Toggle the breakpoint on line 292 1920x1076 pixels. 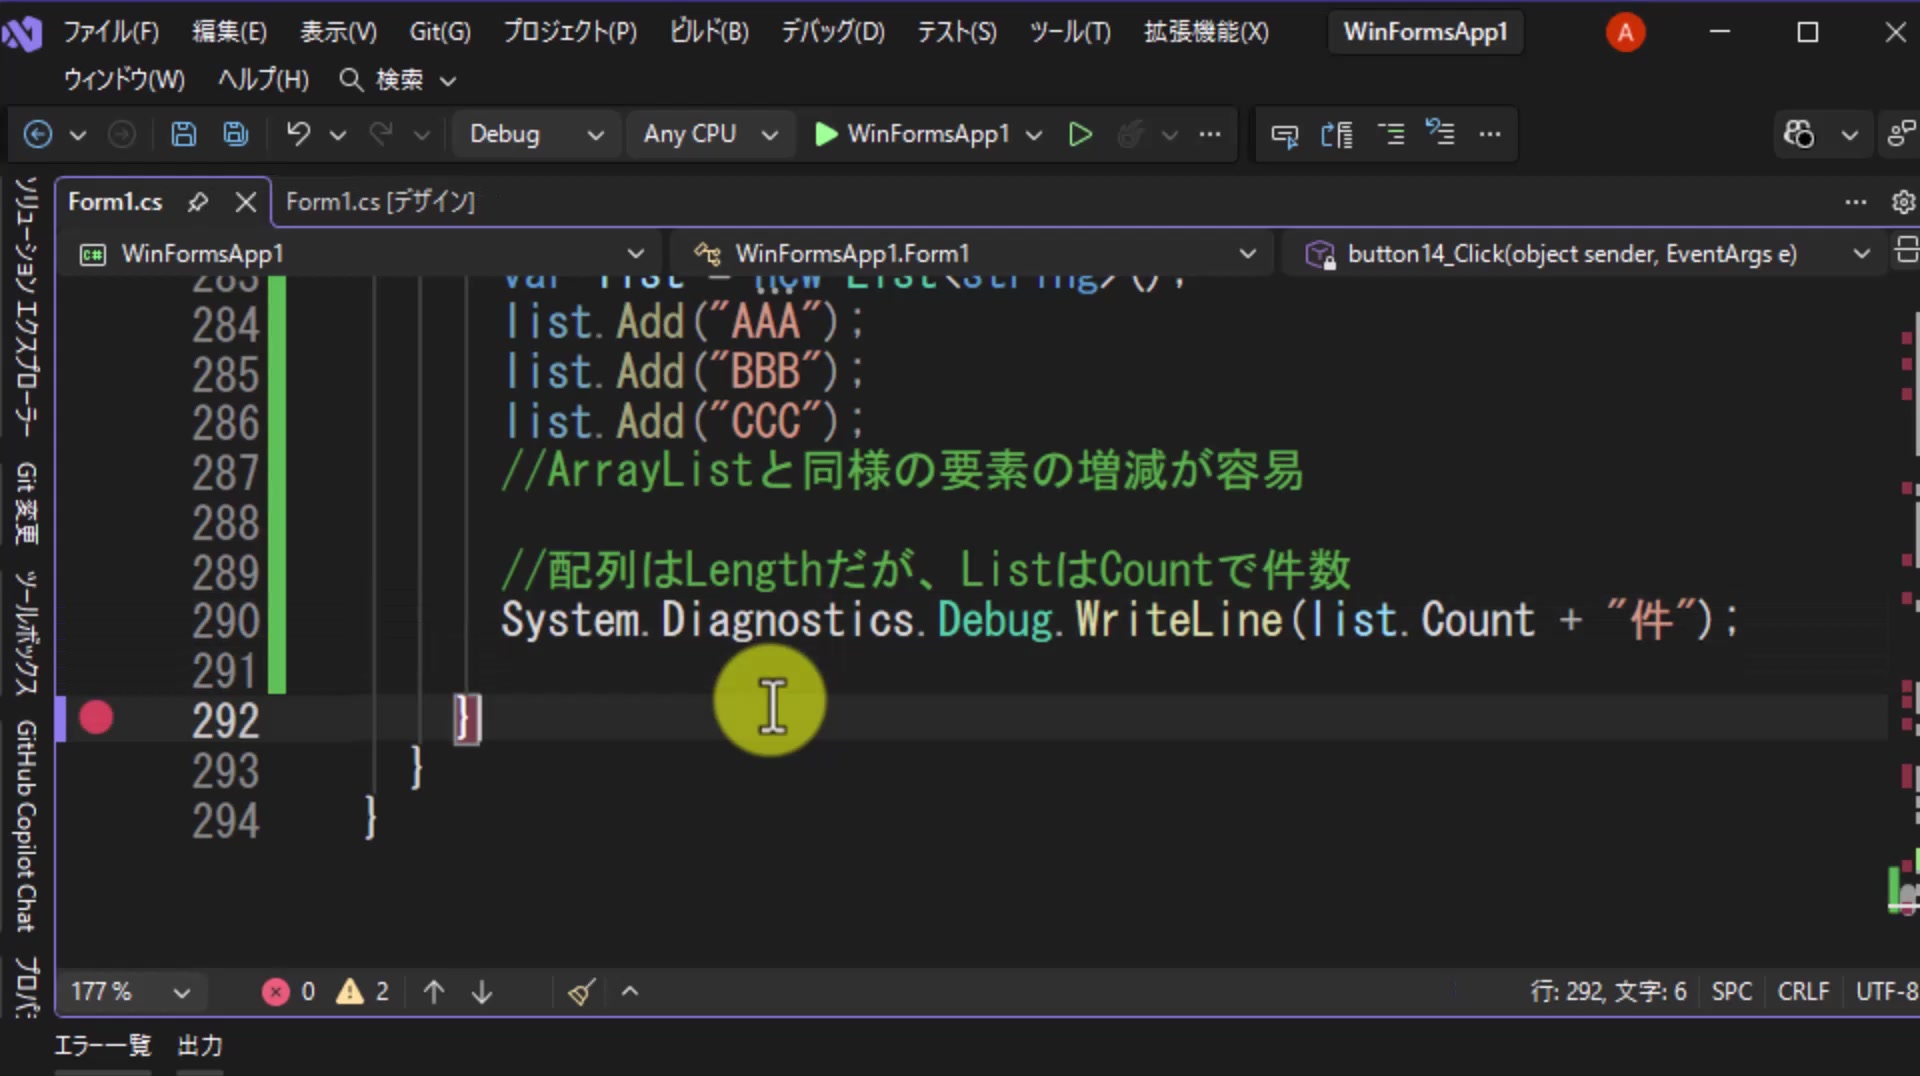[96, 718]
